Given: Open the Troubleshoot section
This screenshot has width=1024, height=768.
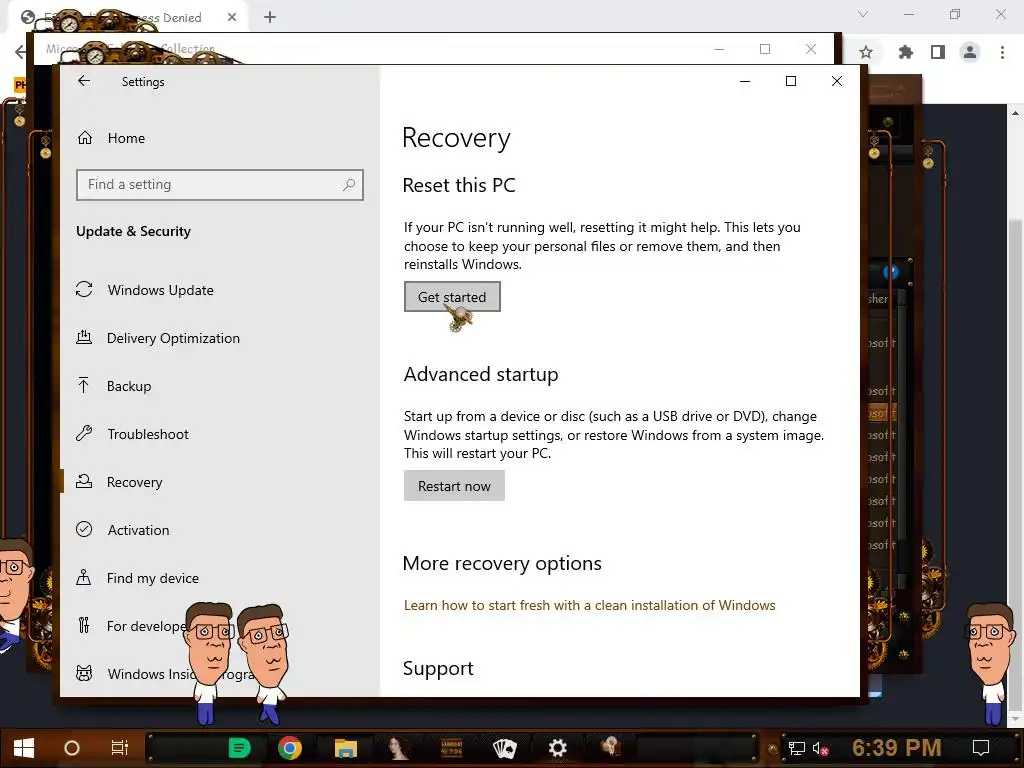Looking at the screenshot, I should point(148,434).
